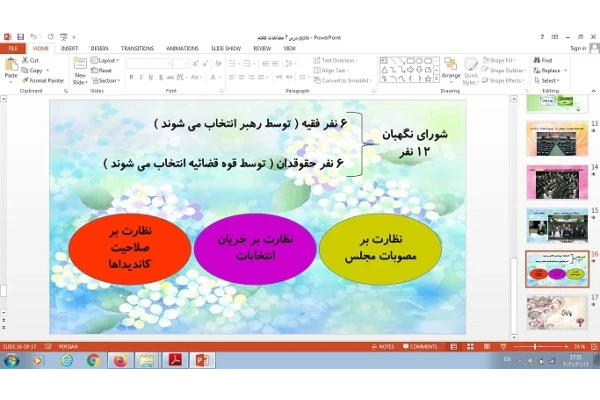Image resolution: width=600 pixels, height=400 pixels.
Task: Open Find in Editing group
Action: coord(543,60)
